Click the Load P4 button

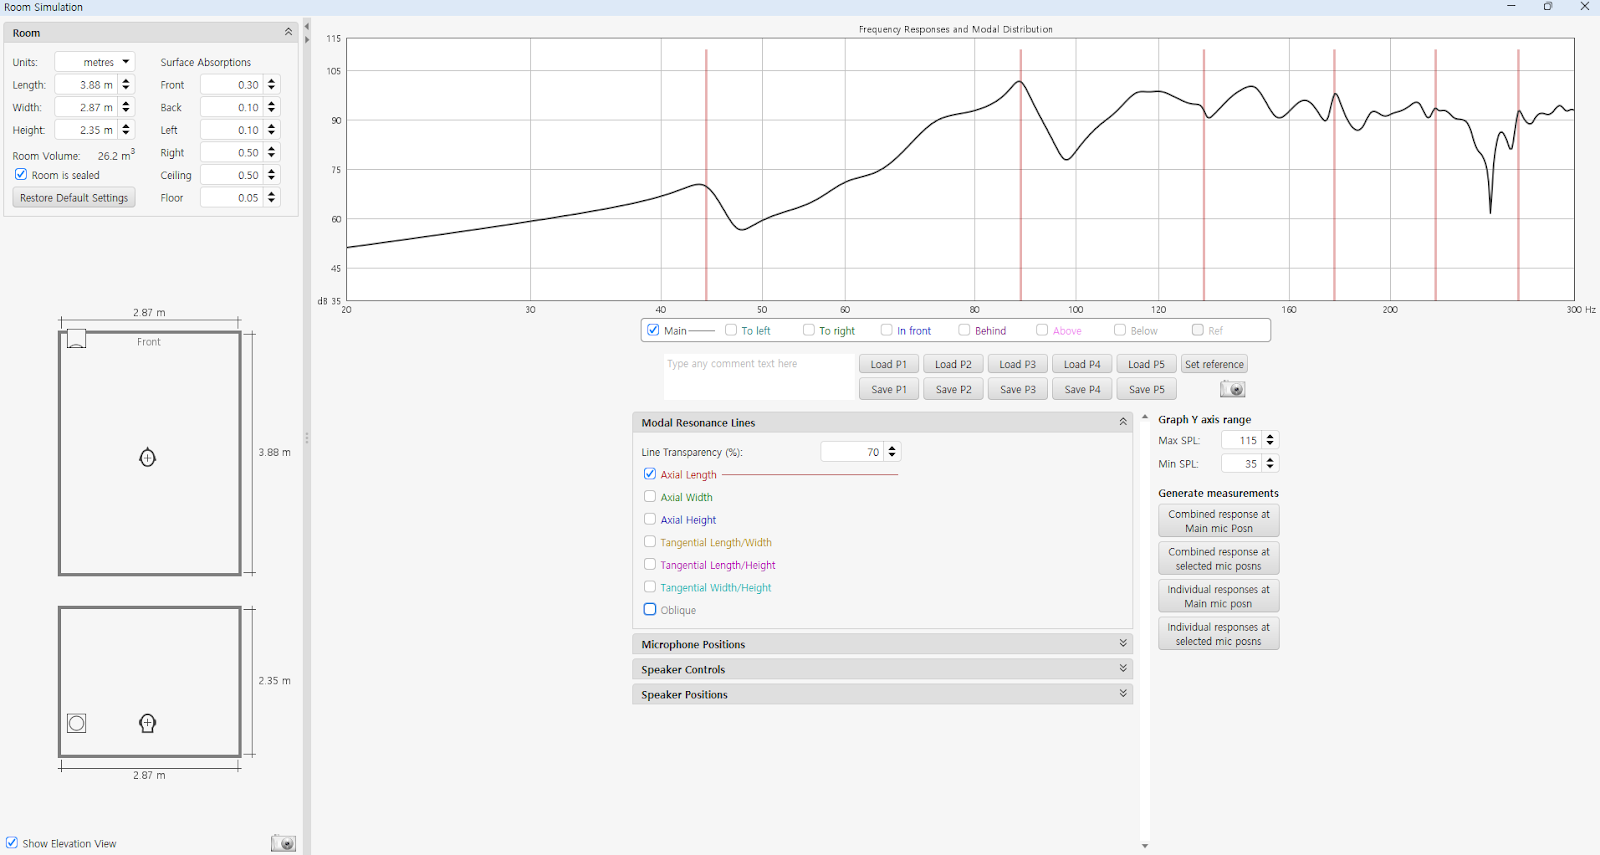1082,364
